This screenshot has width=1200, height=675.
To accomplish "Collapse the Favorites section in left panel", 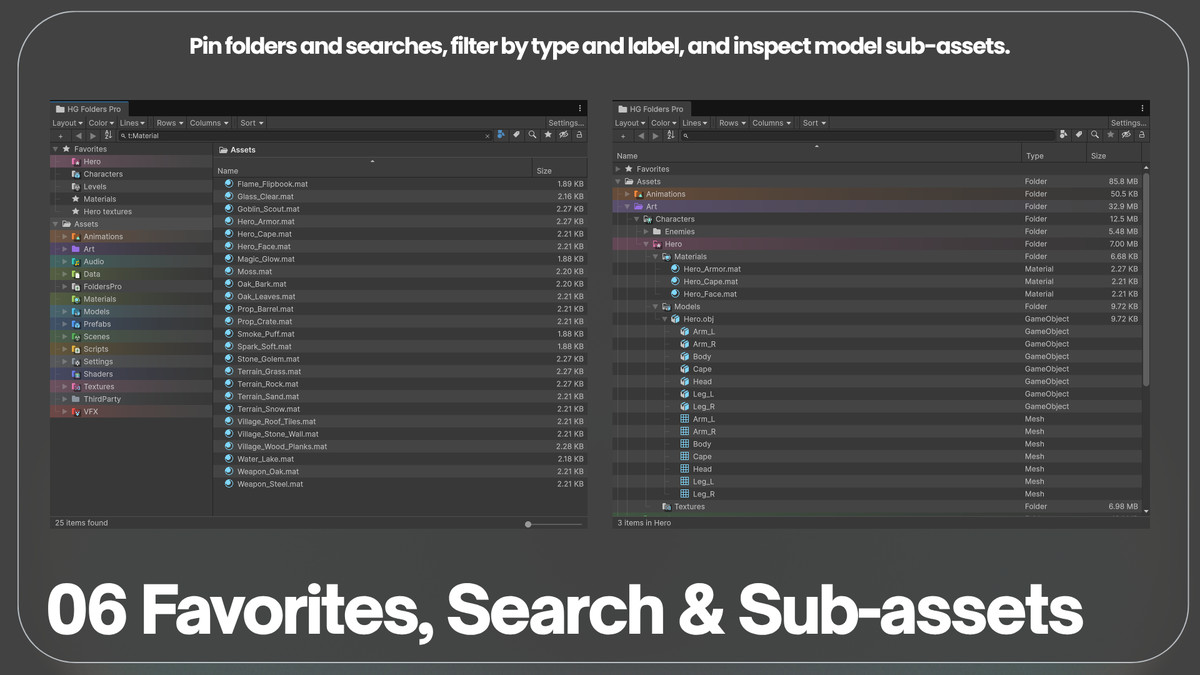I will point(56,149).
